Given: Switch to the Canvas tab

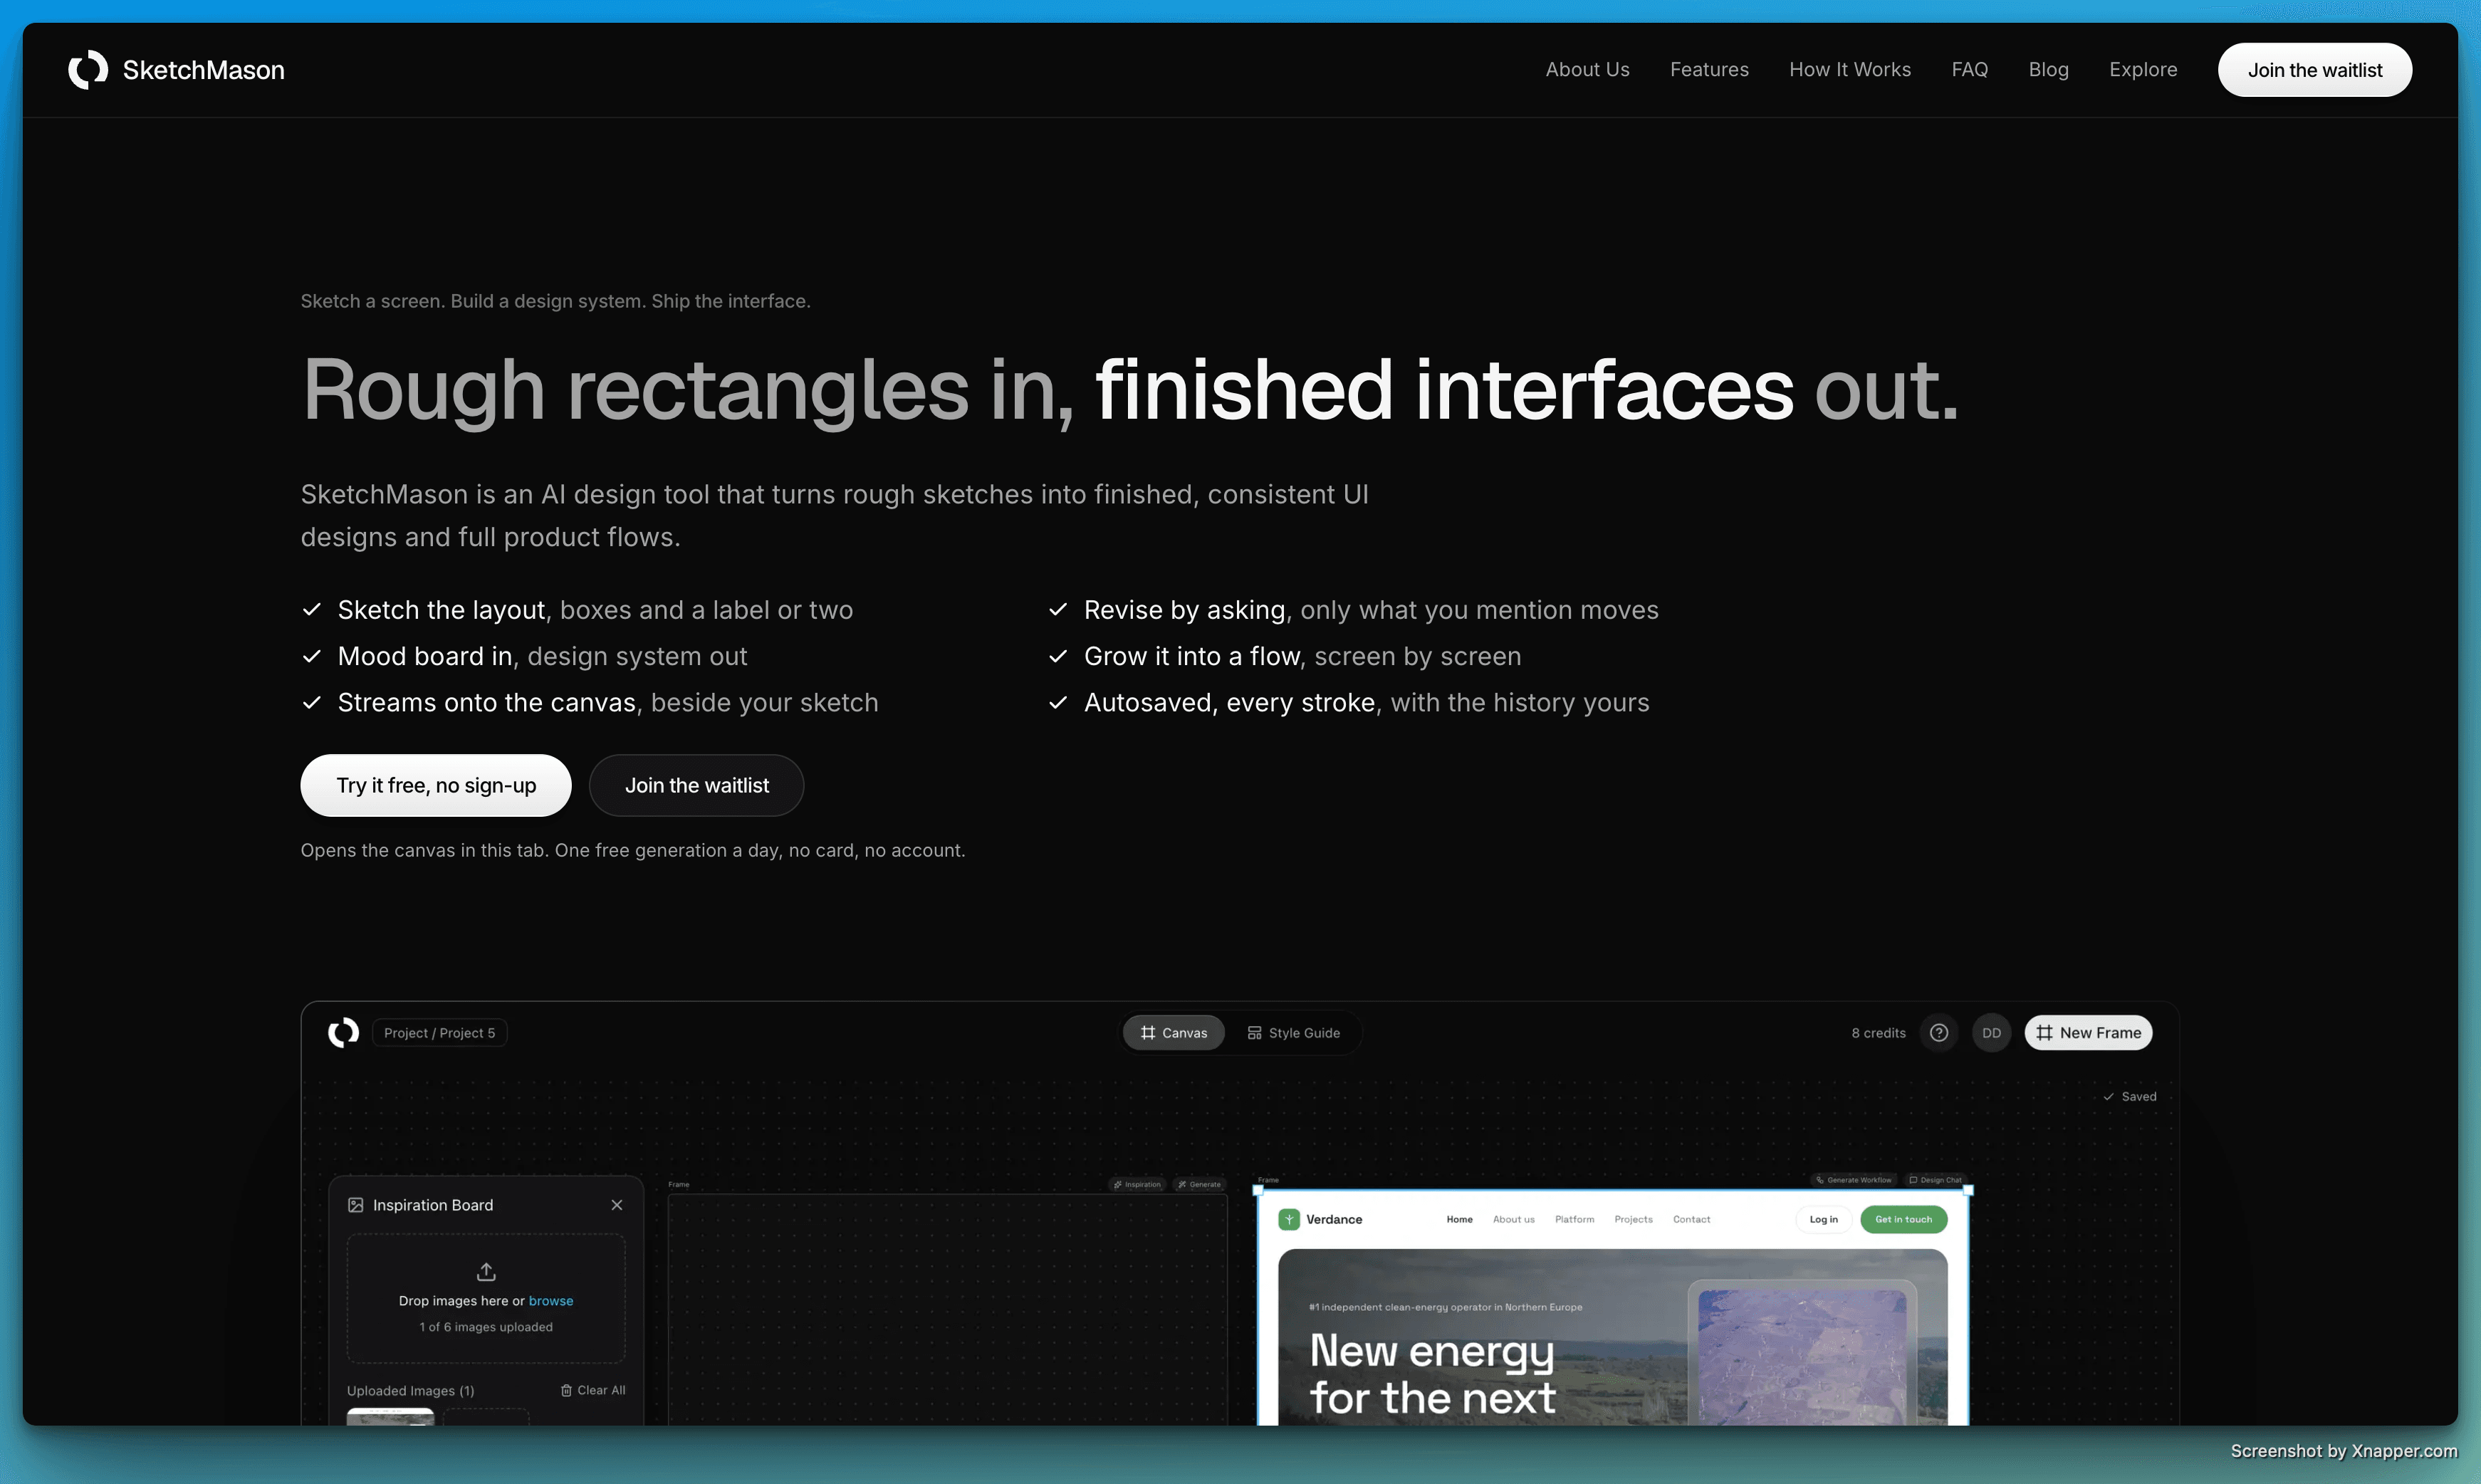Looking at the screenshot, I should pyautogui.click(x=1173, y=1033).
